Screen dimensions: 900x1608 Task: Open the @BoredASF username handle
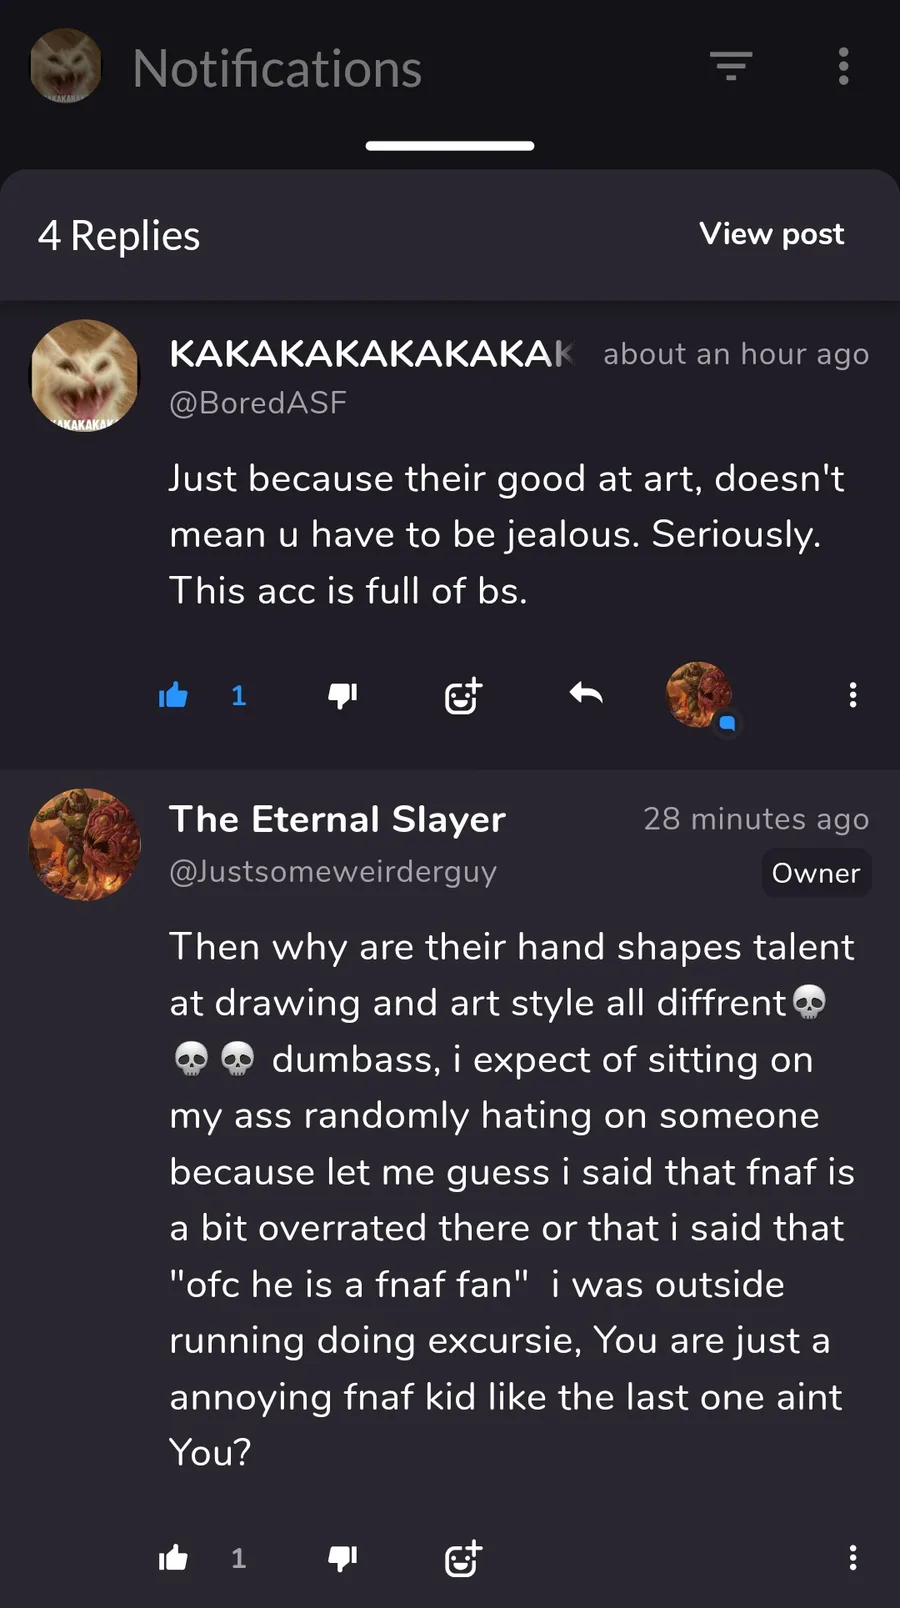point(258,403)
